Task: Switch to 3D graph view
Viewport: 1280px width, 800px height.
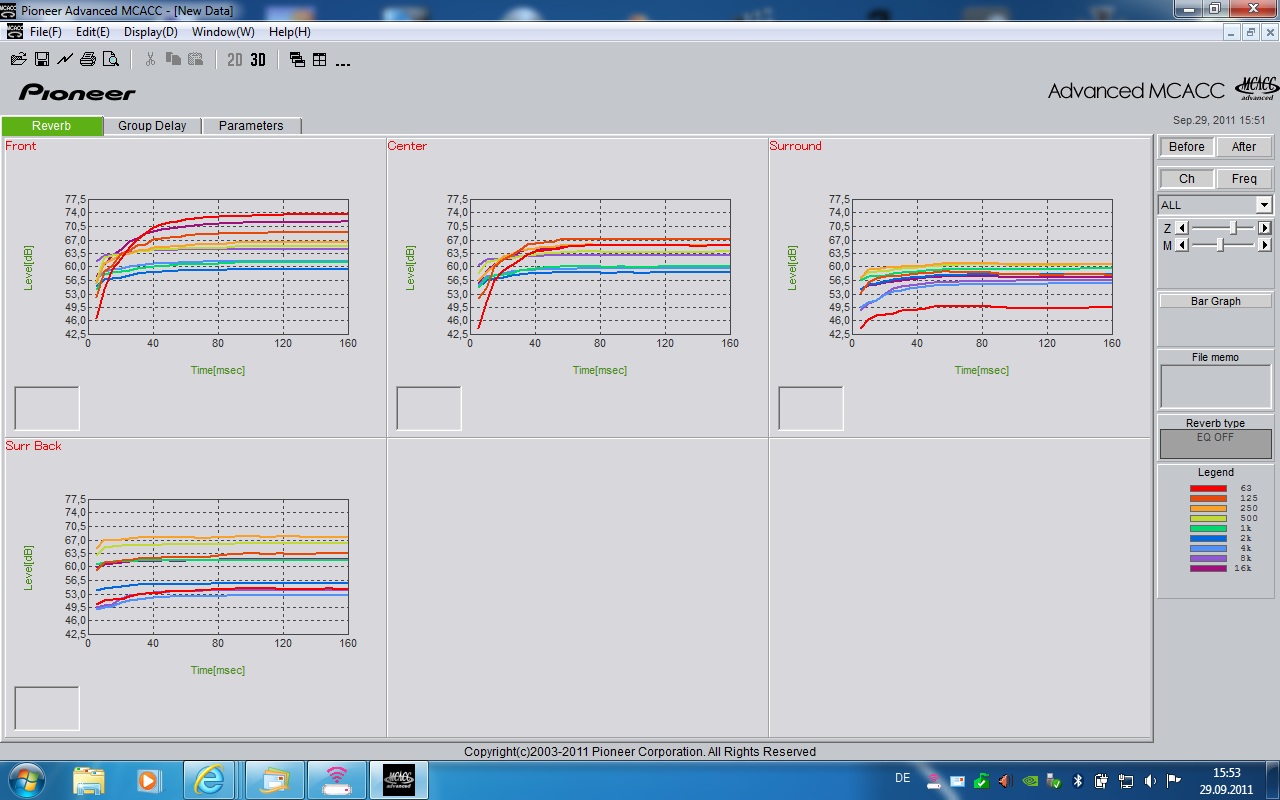Action: tap(258, 60)
